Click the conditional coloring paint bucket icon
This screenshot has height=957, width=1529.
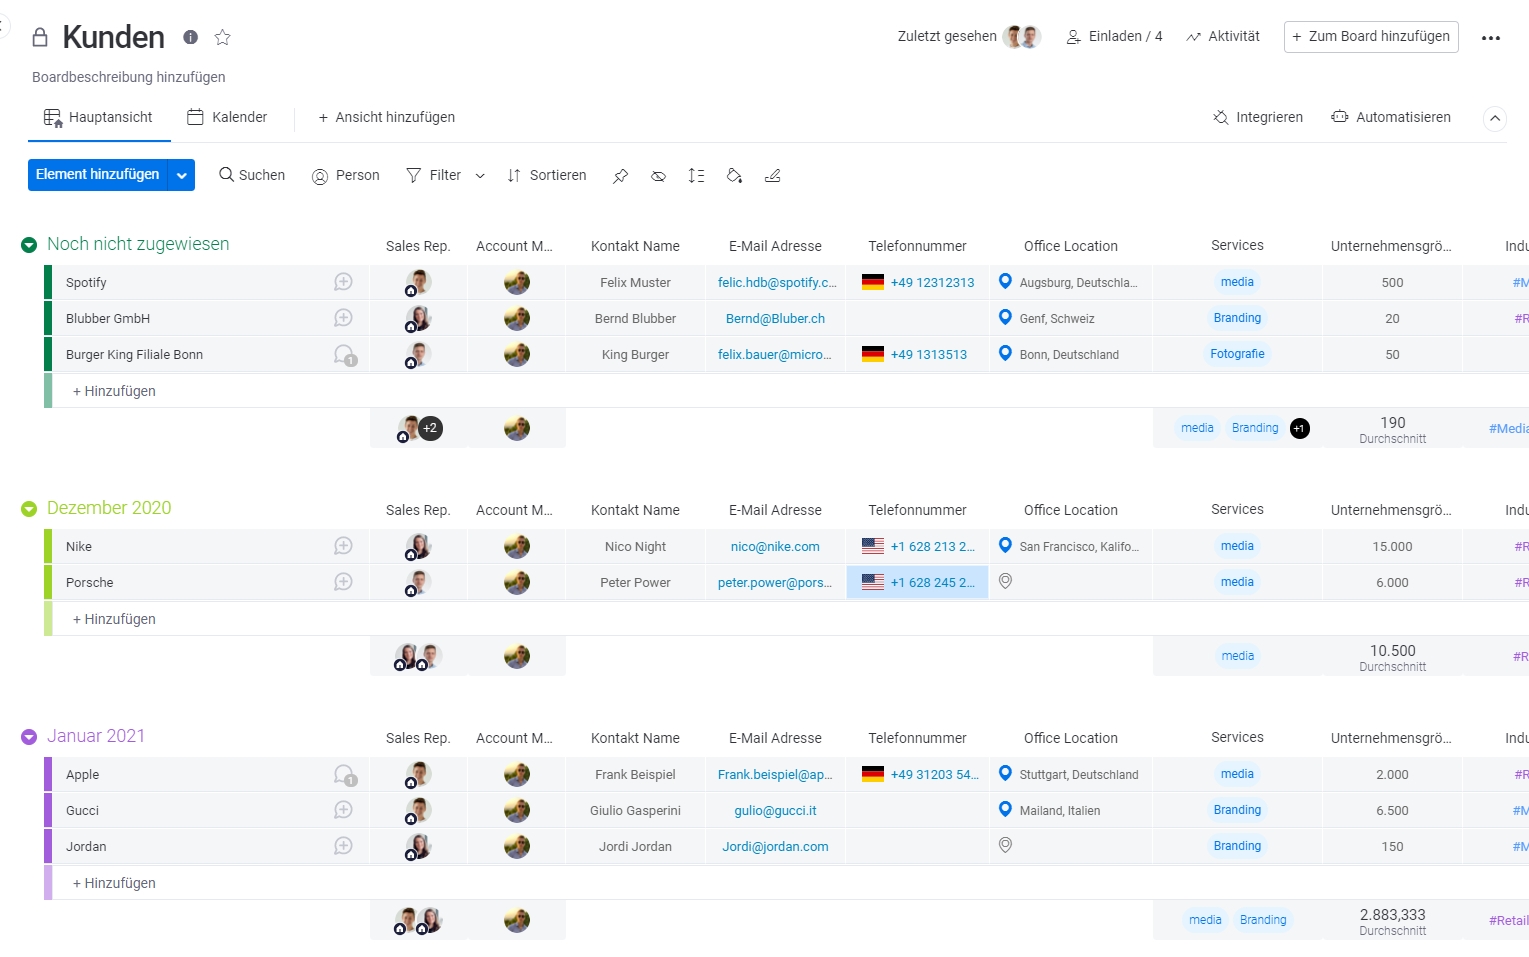pos(734,176)
